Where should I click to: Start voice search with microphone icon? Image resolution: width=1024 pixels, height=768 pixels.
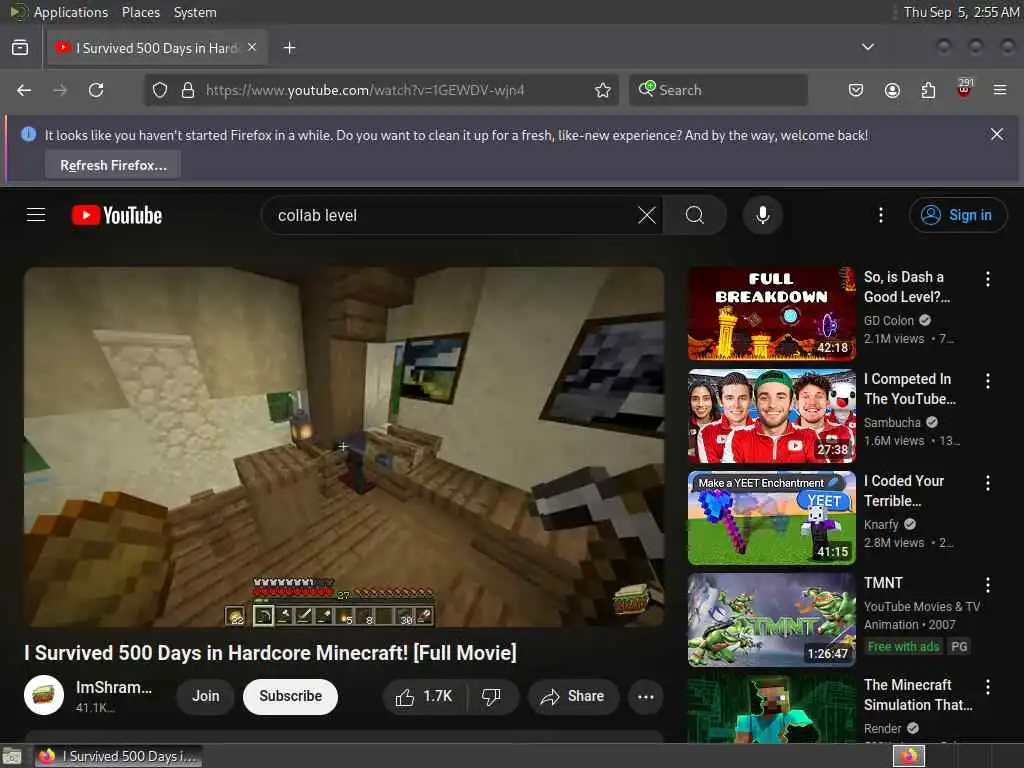tap(762, 215)
